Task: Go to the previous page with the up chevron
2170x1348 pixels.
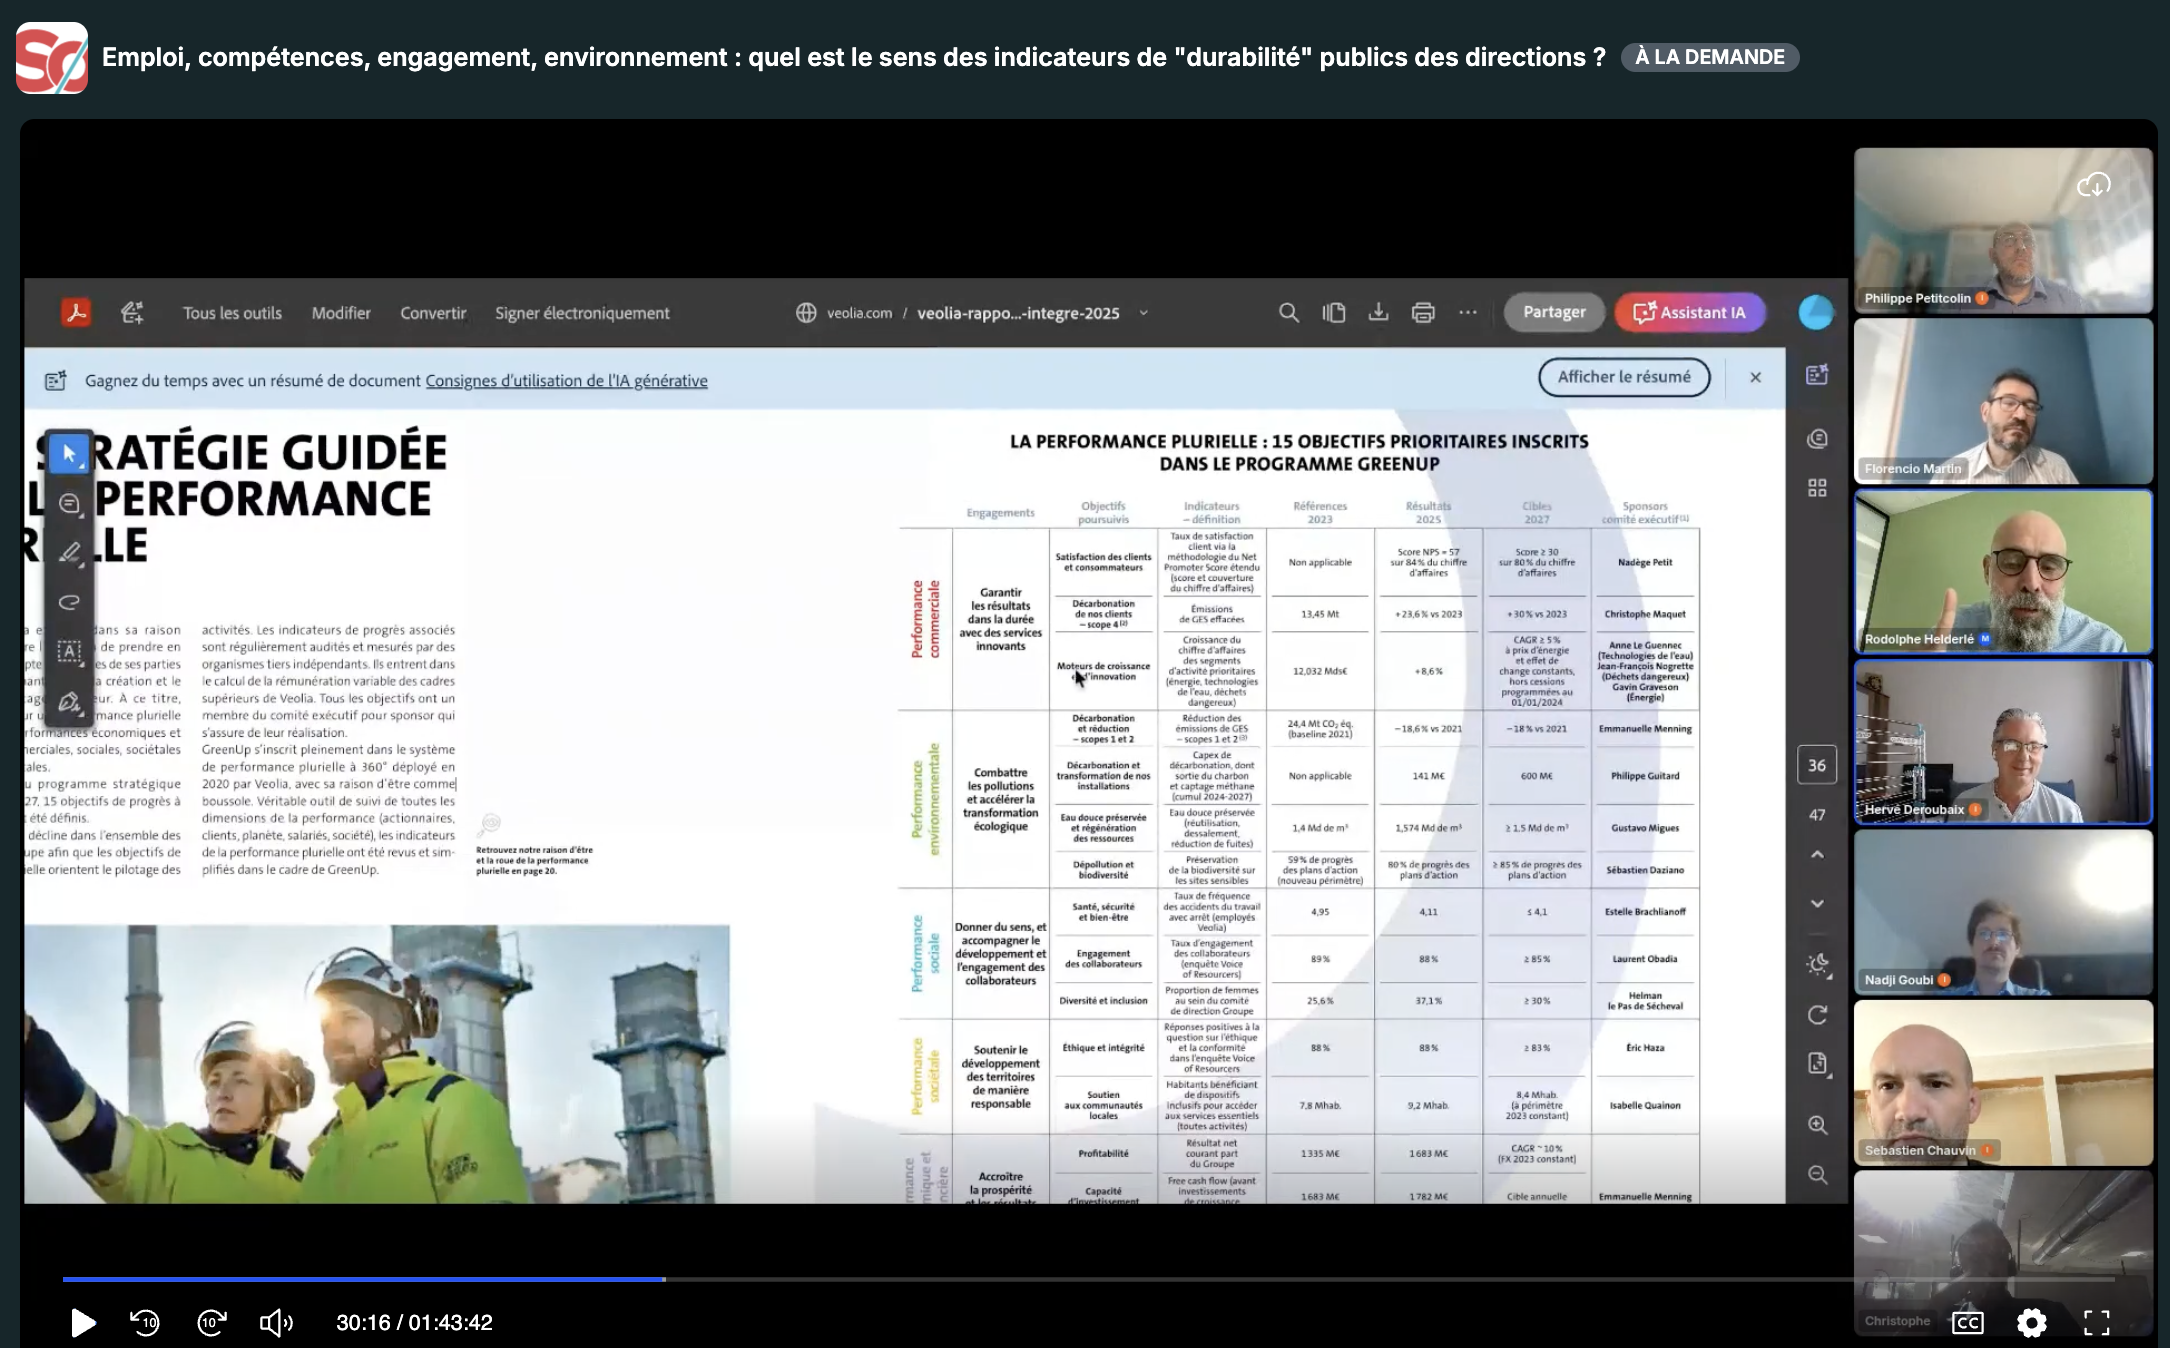Action: pos(1817,855)
